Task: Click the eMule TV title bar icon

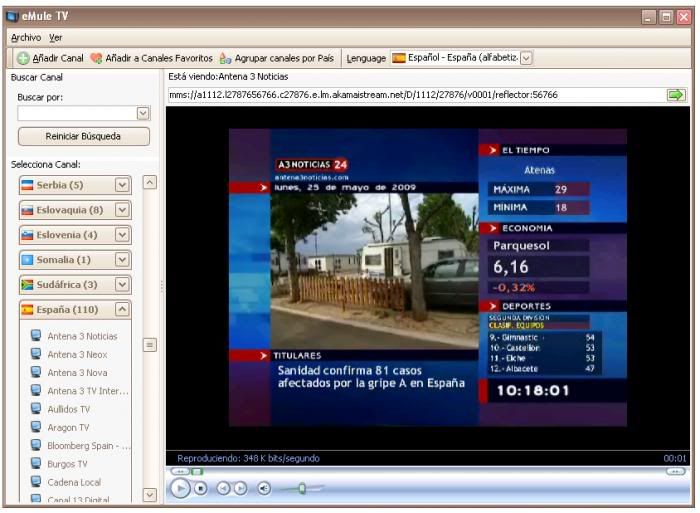Action: tap(12, 17)
